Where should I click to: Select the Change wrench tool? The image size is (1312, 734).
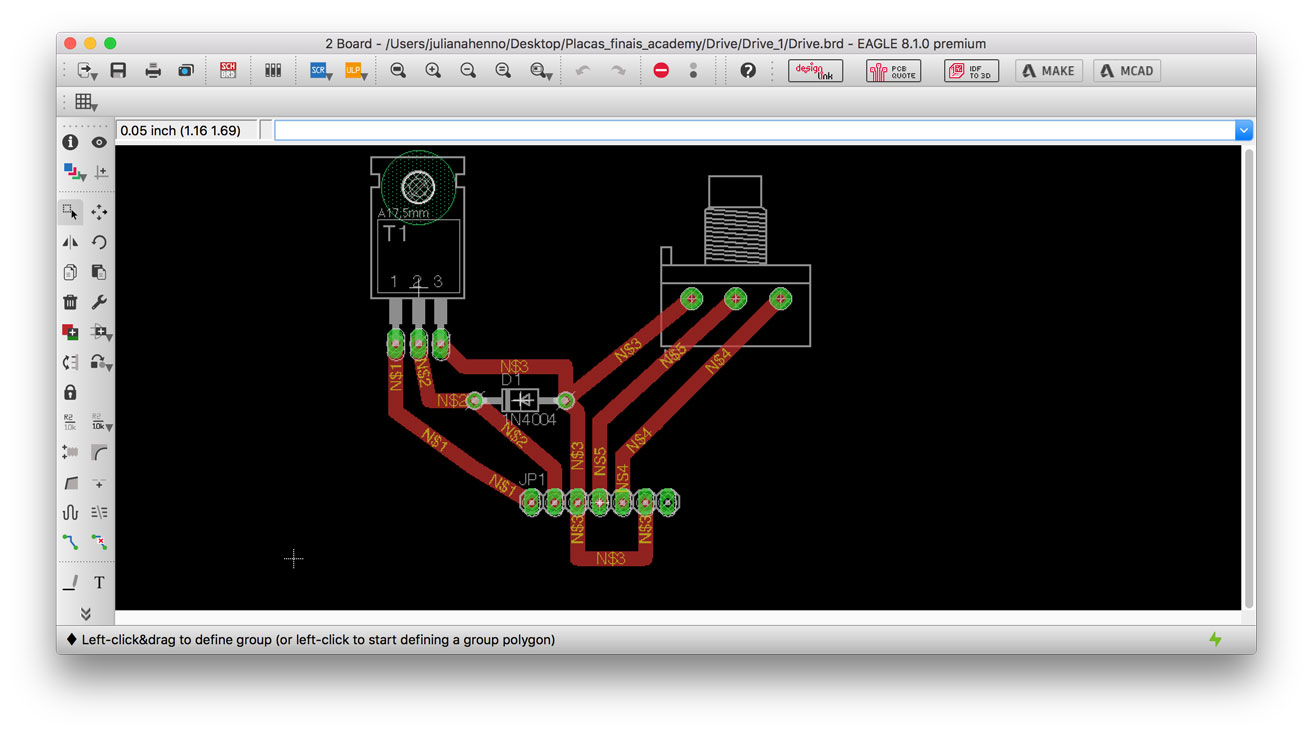pyautogui.click(x=99, y=302)
